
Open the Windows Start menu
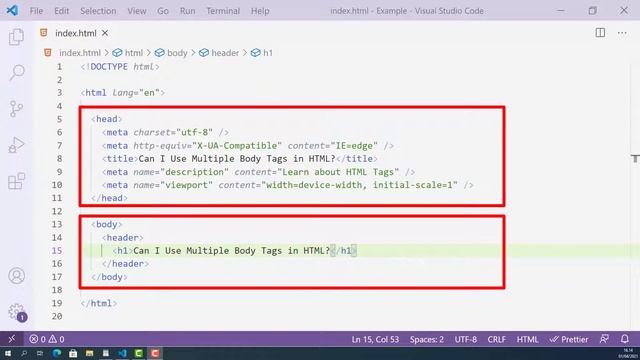[x=7, y=353]
